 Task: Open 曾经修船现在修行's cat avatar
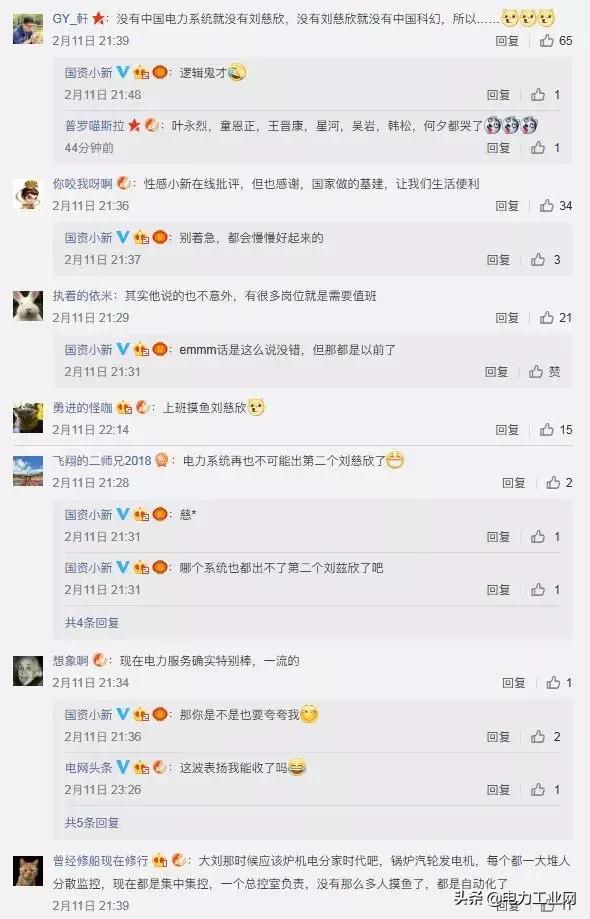(x=28, y=871)
